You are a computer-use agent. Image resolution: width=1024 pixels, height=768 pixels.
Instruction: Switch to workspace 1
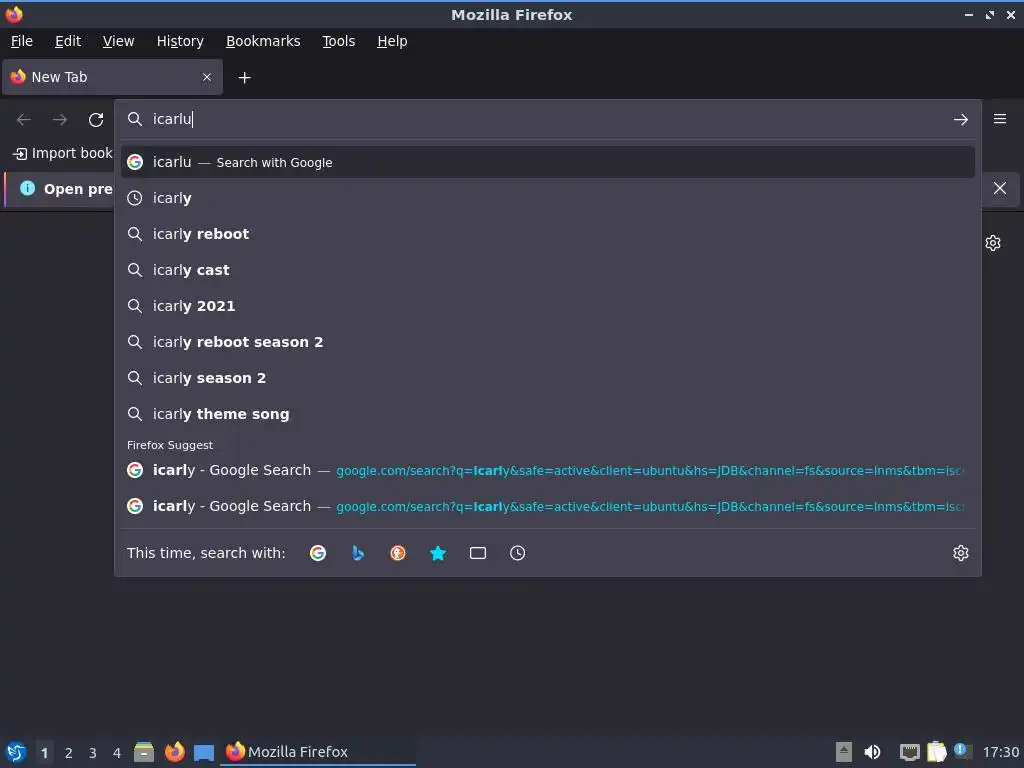coord(44,753)
